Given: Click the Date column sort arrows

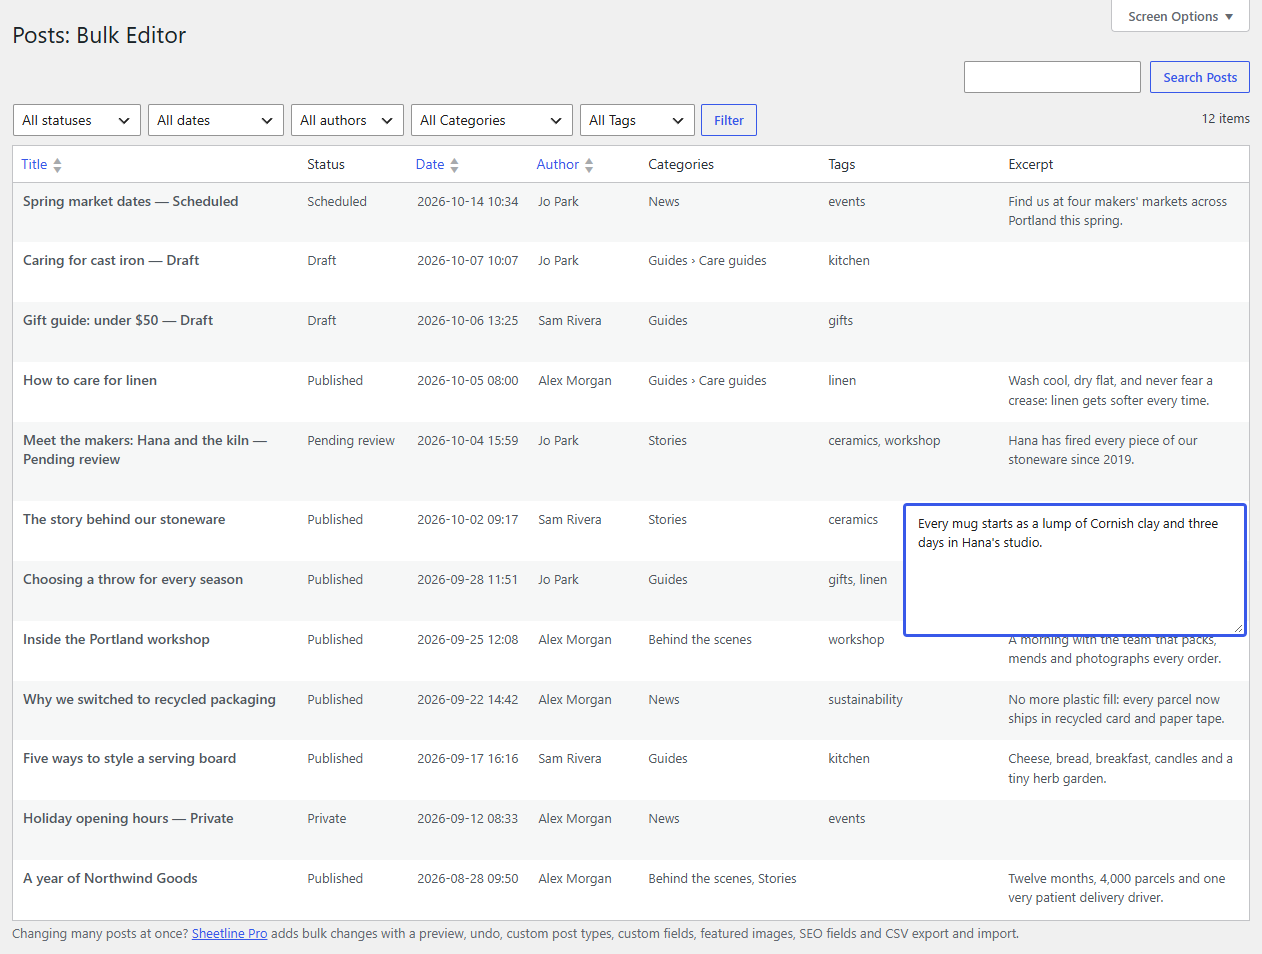Looking at the screenshot, I should 454,165.
